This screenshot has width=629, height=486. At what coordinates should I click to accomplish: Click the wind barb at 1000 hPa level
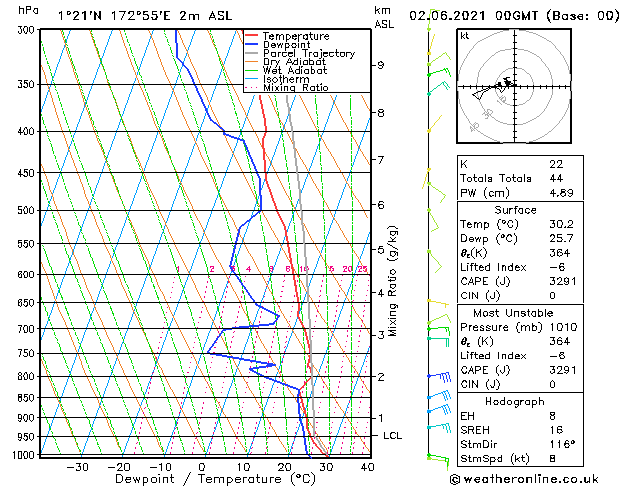436,457
